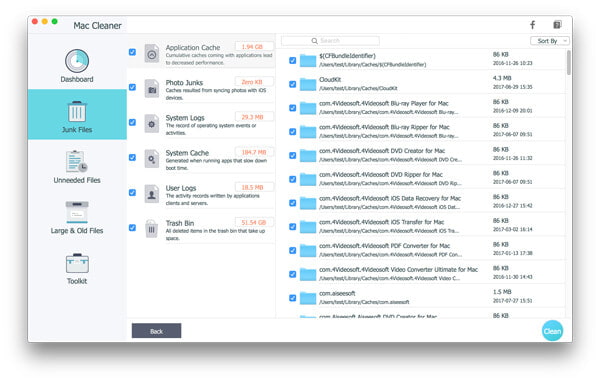The height and width of the screenshot is (382, 600).
Task: Toggle the CloudKit folder checkbox
Action: pyautogui.click(x=292, y=84)
